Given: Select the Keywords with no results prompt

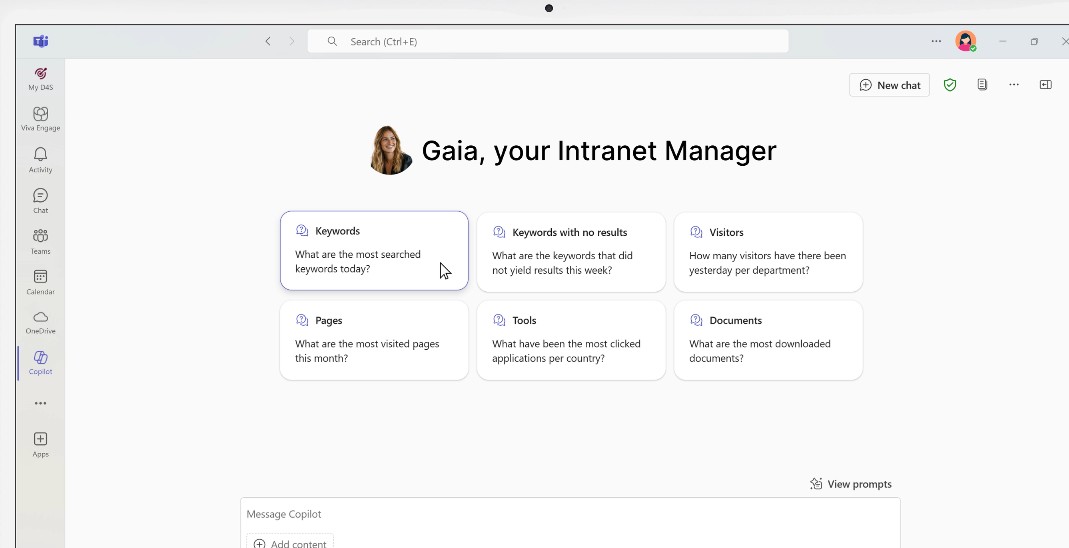Looking at the screenshot, I should pyautogui.click(x=570, y=252).
